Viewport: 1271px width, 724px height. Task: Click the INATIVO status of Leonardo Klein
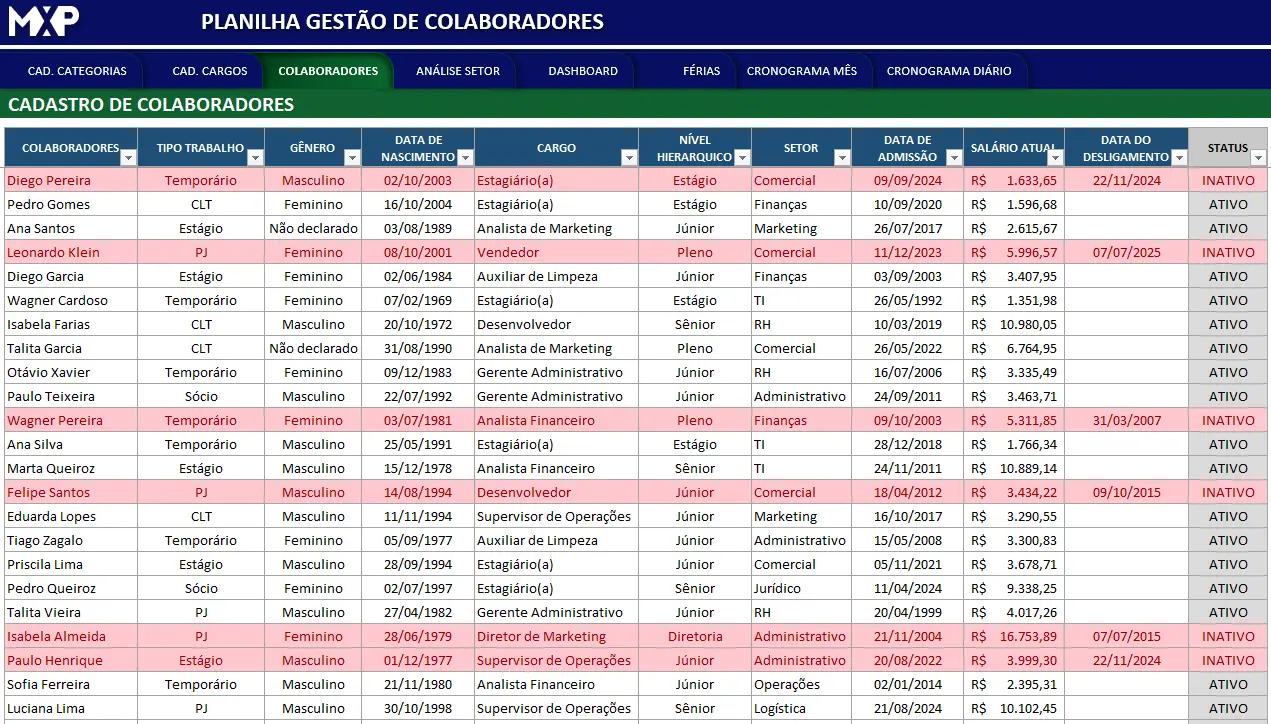1228,253
